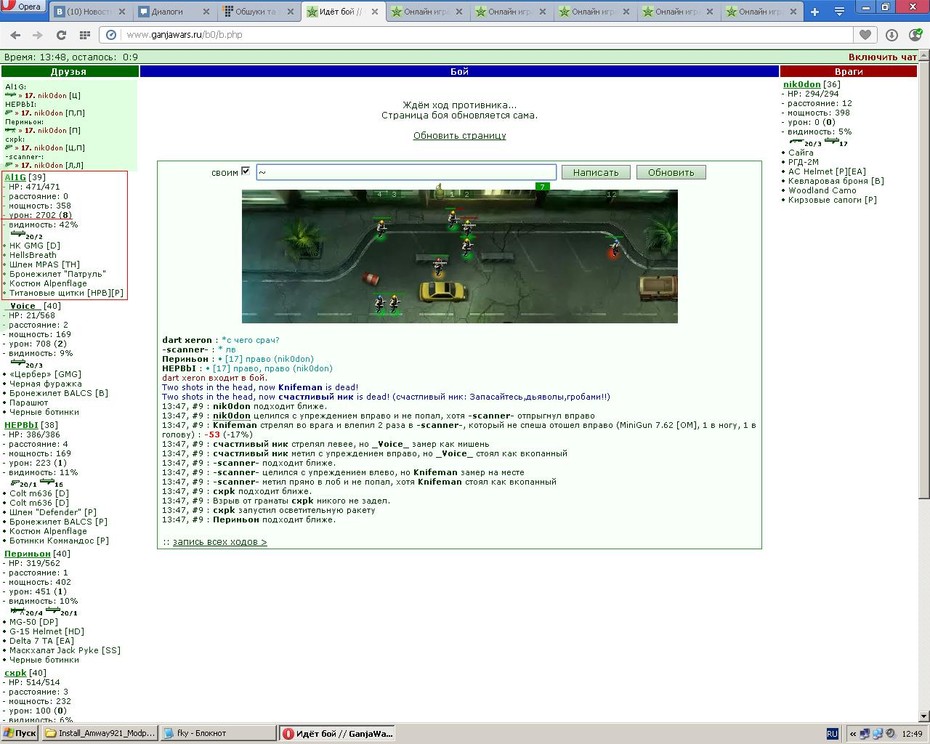Viewport: 930px width, 744px height.
Task: Click the 'РГД-2М' grenade text
Action: 803,162
